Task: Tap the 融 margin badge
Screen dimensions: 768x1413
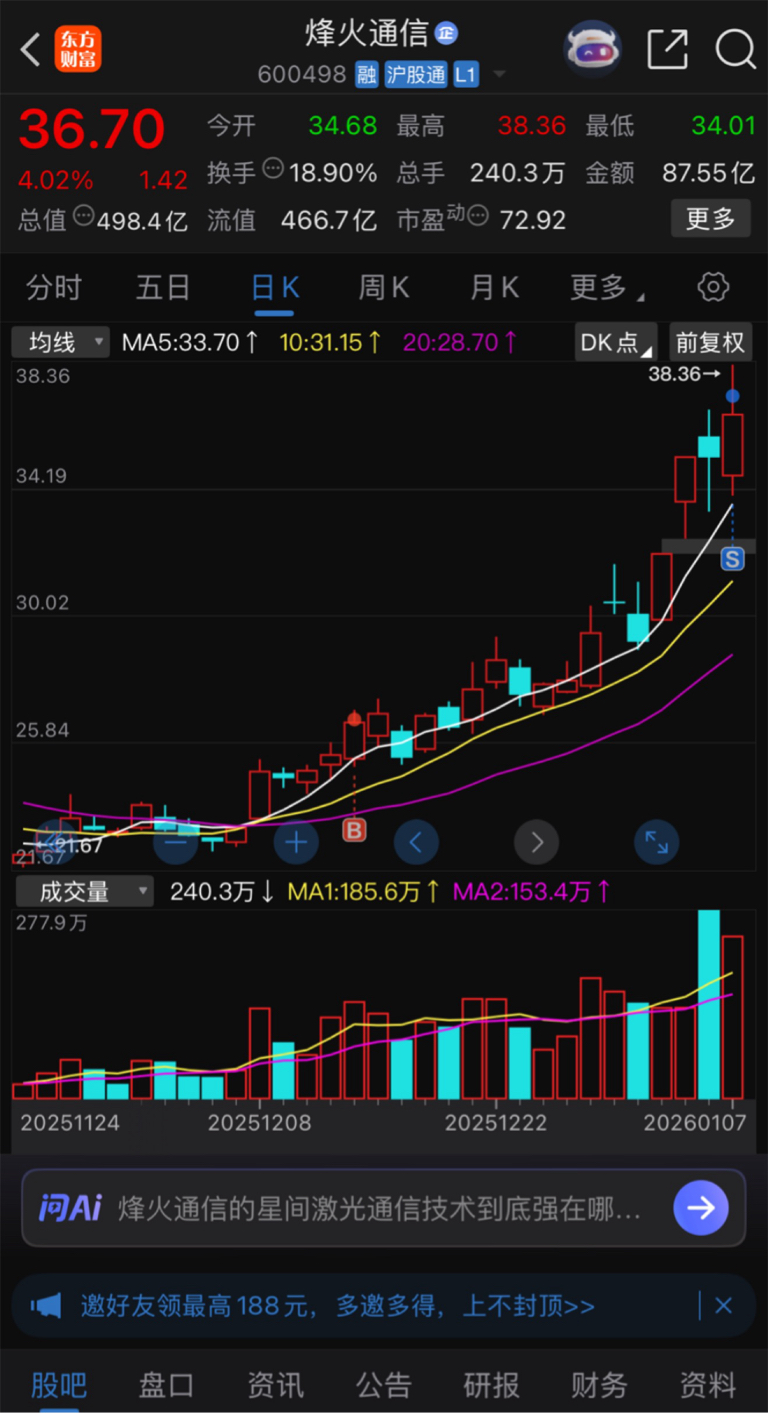Action: pyautogui.click(x=367, y=74)
